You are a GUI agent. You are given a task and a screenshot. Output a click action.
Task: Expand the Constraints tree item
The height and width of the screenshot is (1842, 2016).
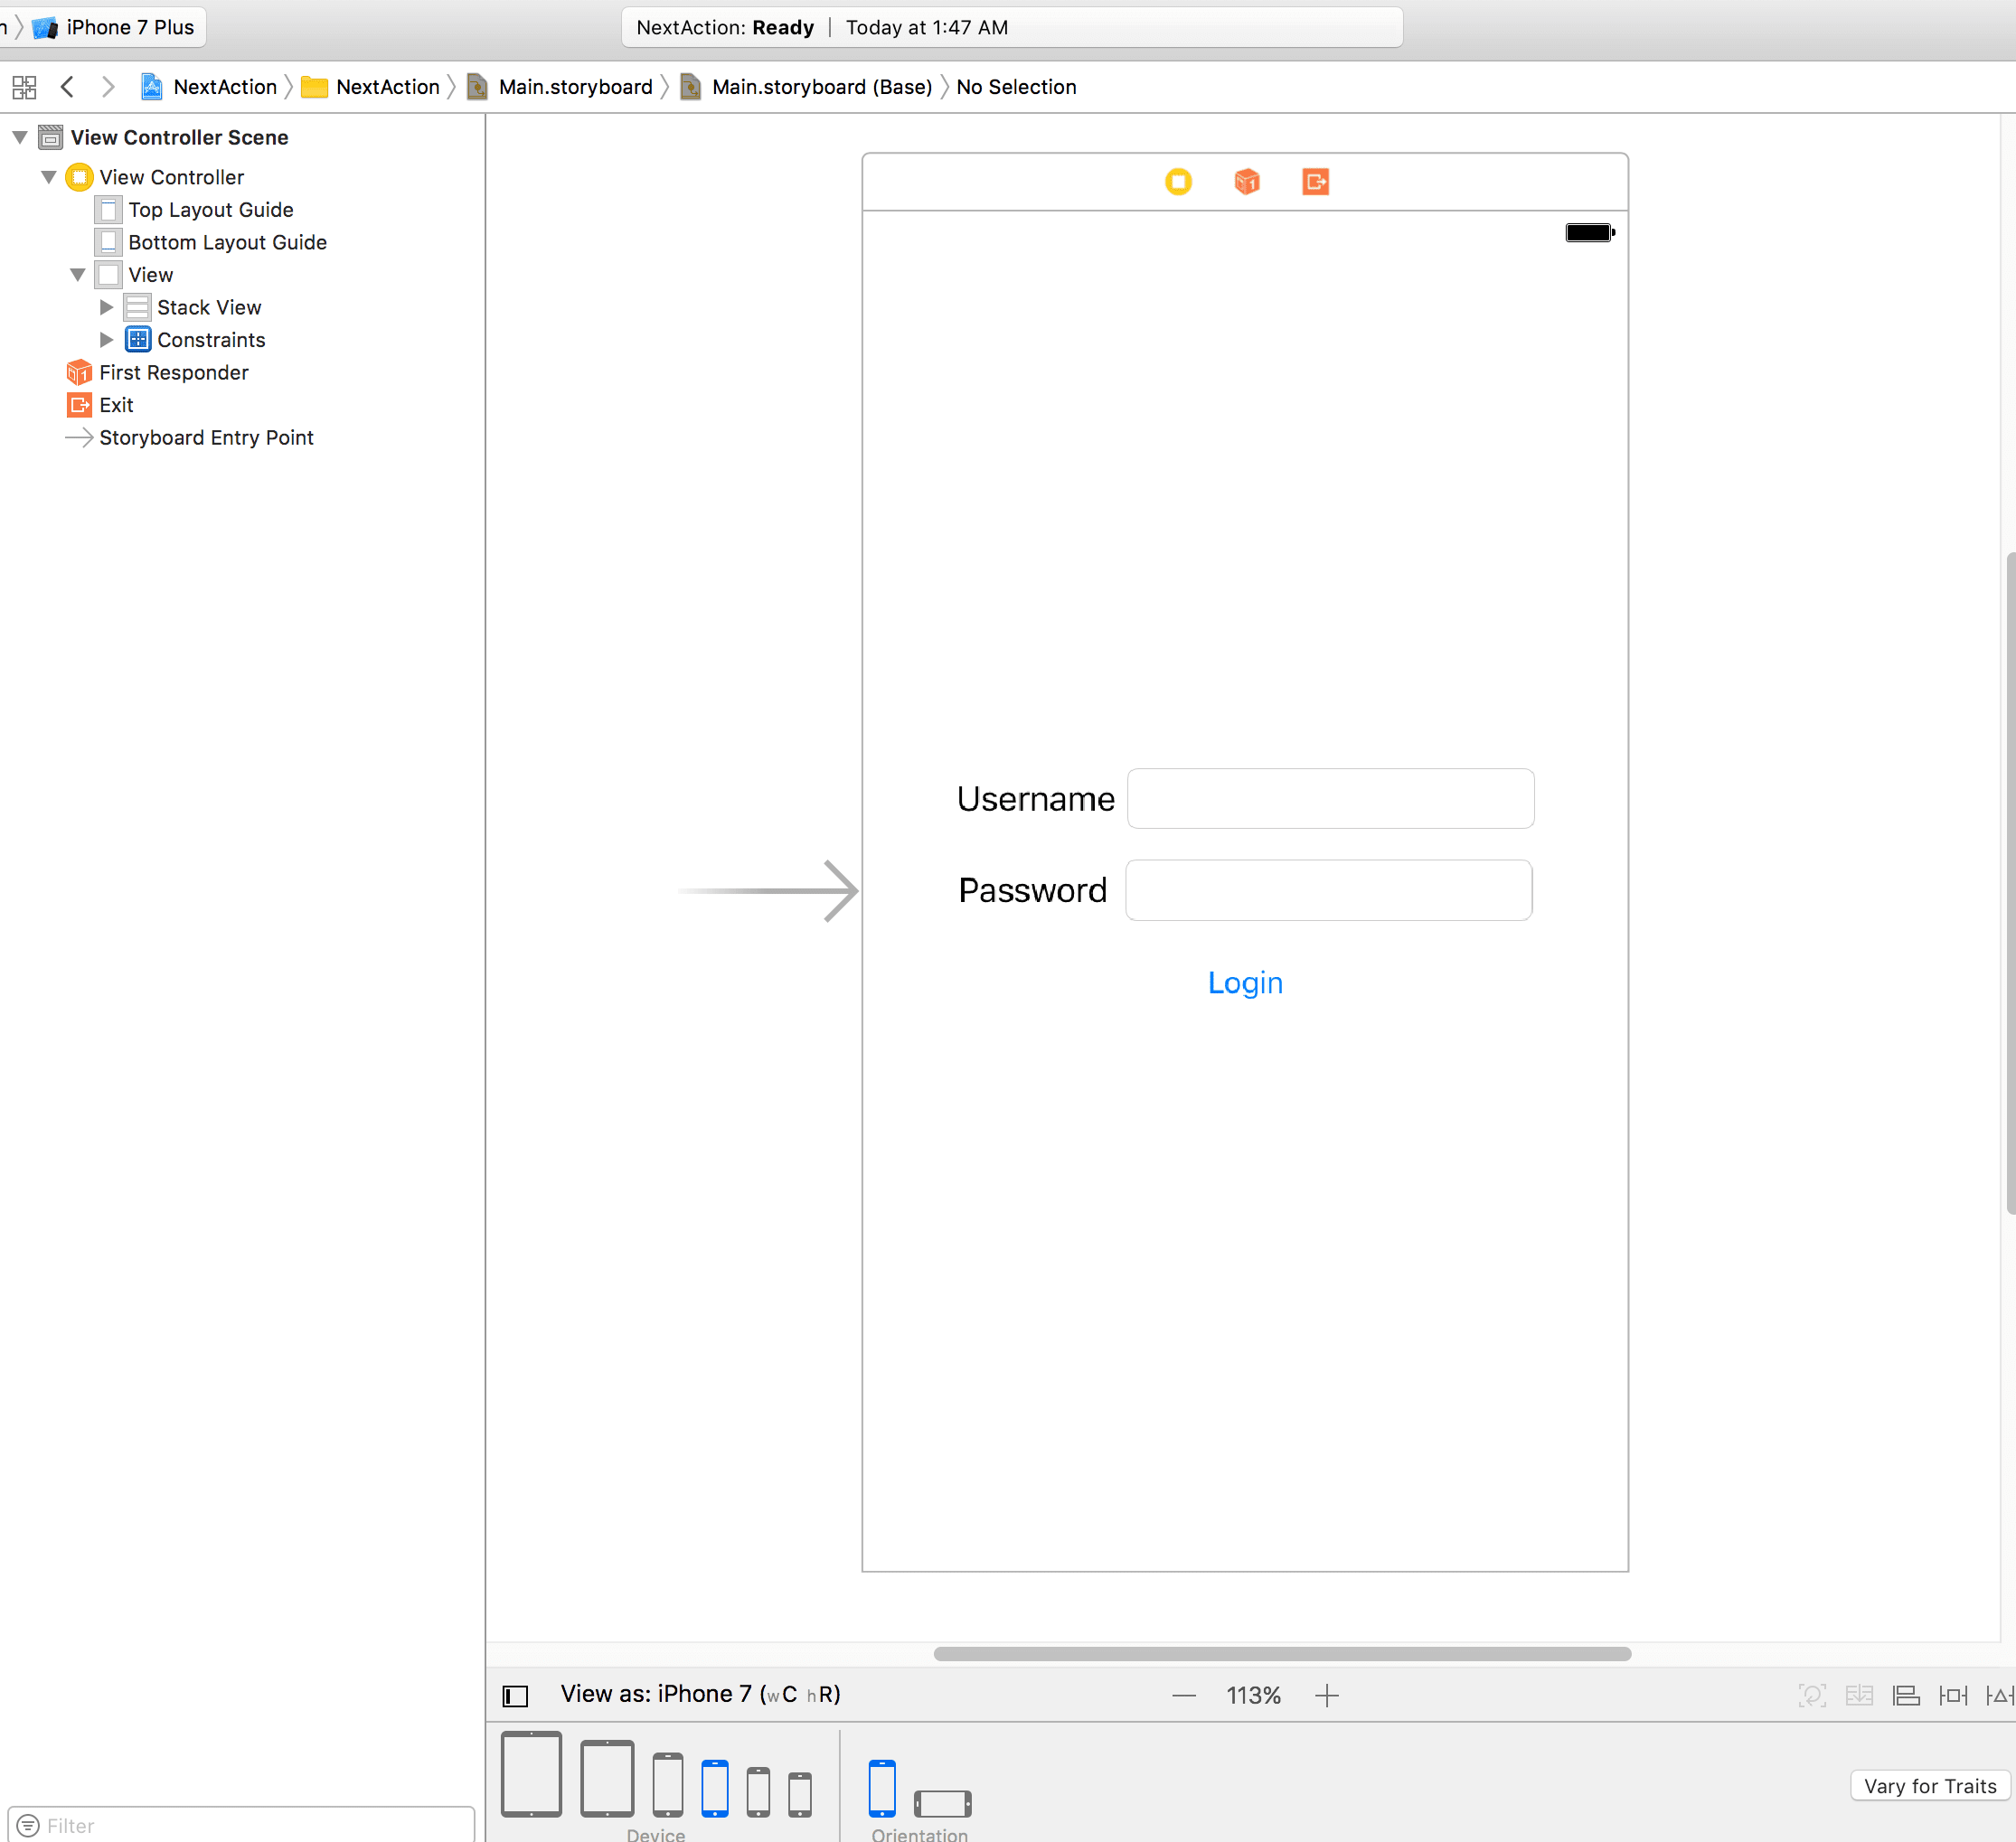click(x=106, y=340)
